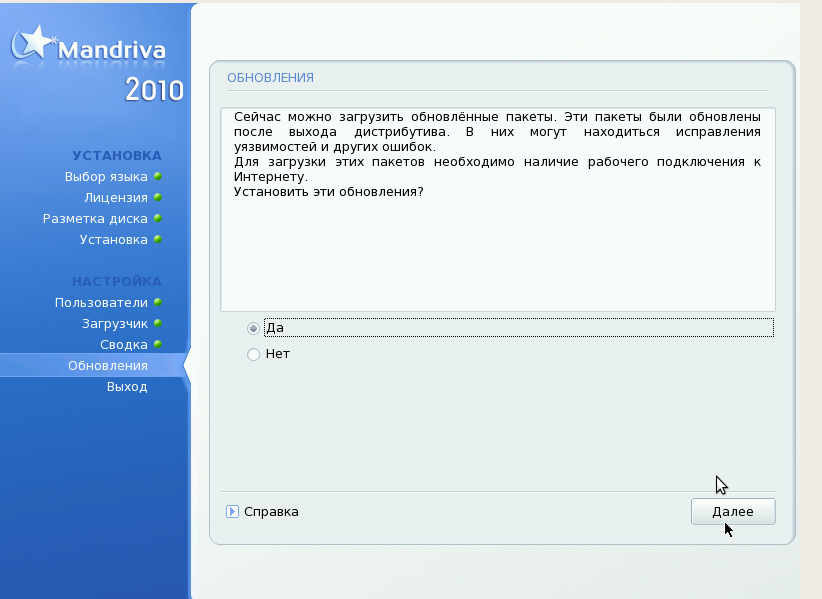Click green dot next to "Сводка"

[158, 344]
